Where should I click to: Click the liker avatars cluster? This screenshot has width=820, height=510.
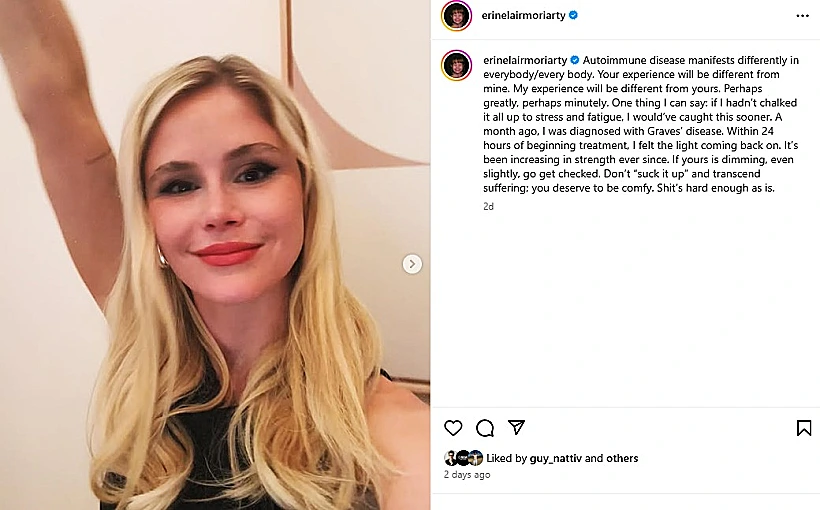463,458
